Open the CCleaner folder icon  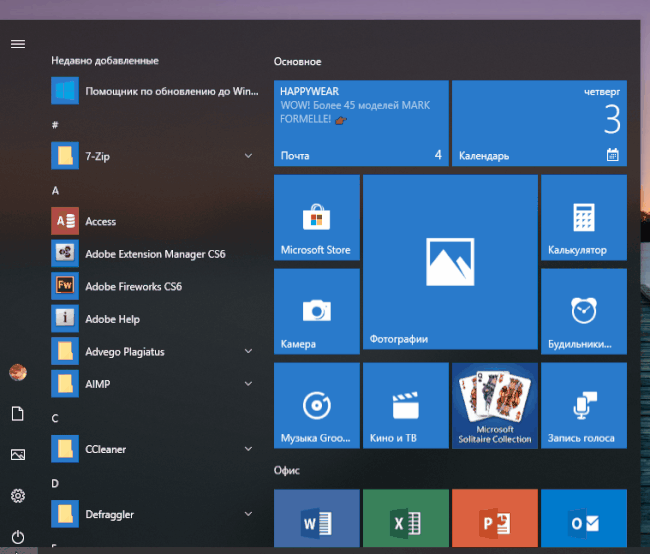coord(65,449)
